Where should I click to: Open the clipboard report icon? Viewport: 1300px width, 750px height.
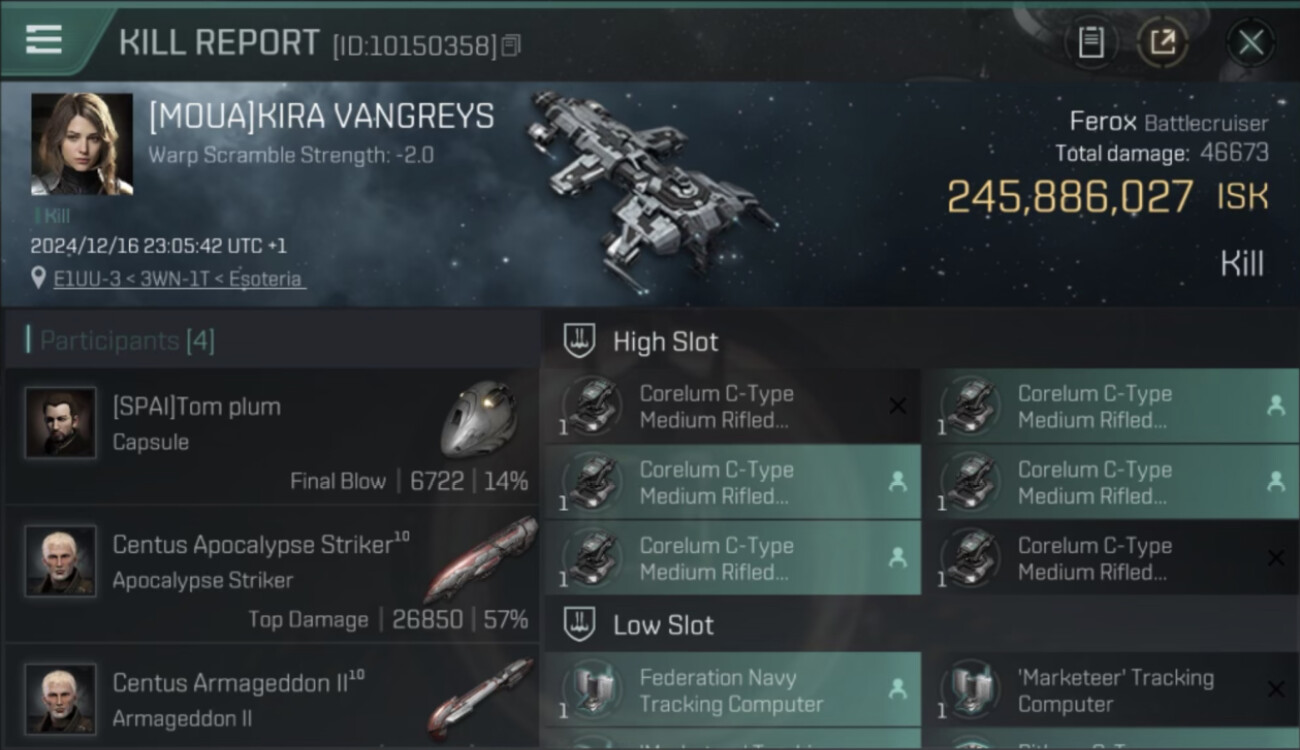pos(1091,42)
